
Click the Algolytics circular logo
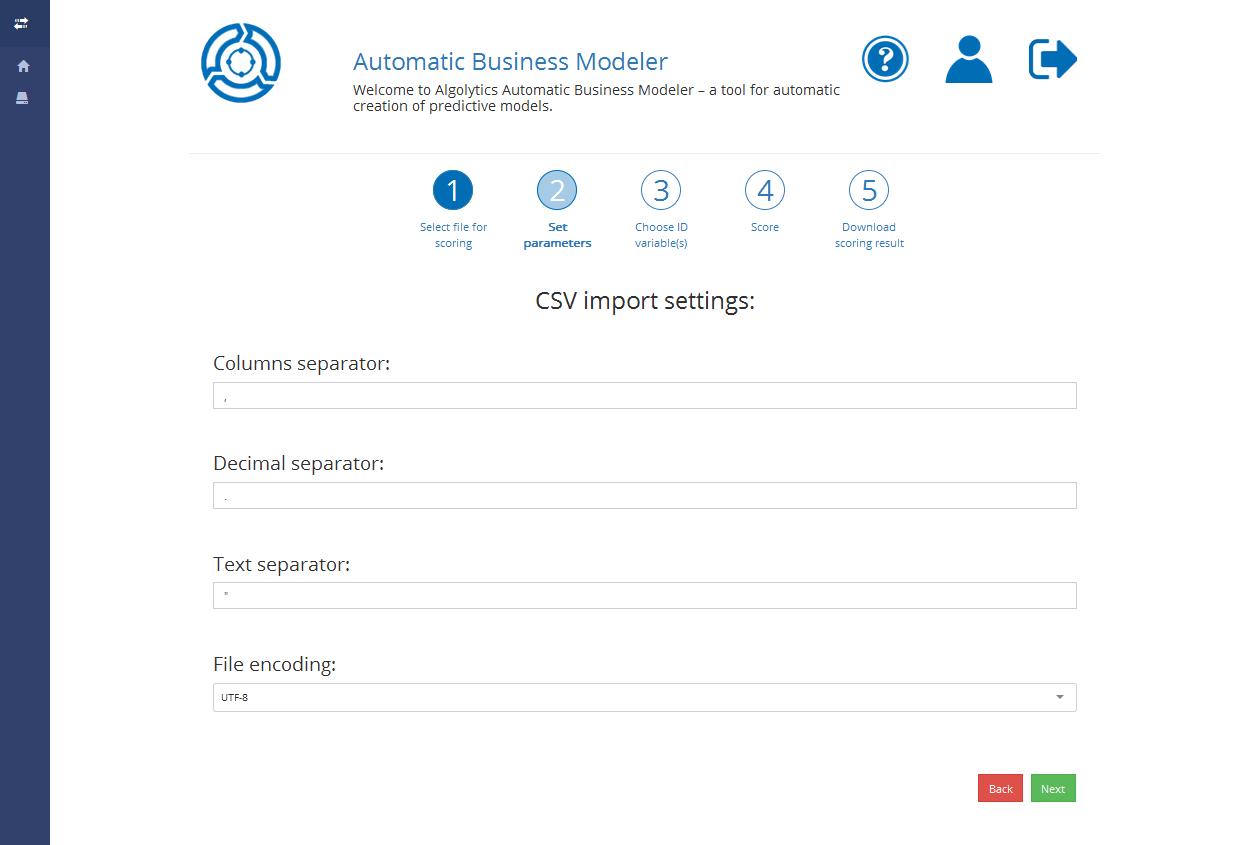(x=241, y=63)
